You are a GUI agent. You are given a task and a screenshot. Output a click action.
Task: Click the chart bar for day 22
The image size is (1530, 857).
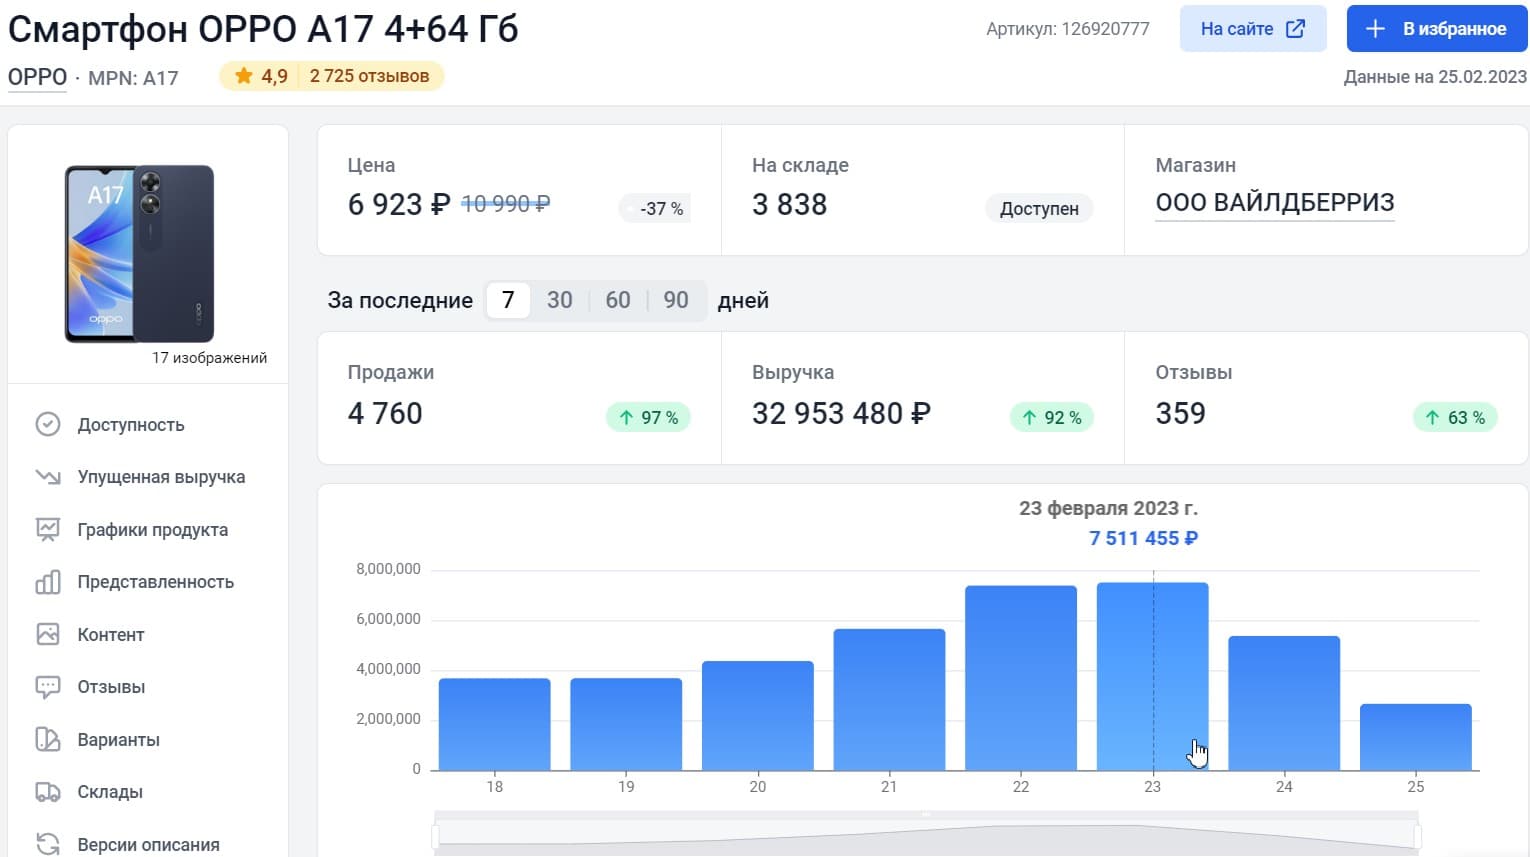(x=1021, y=678)
